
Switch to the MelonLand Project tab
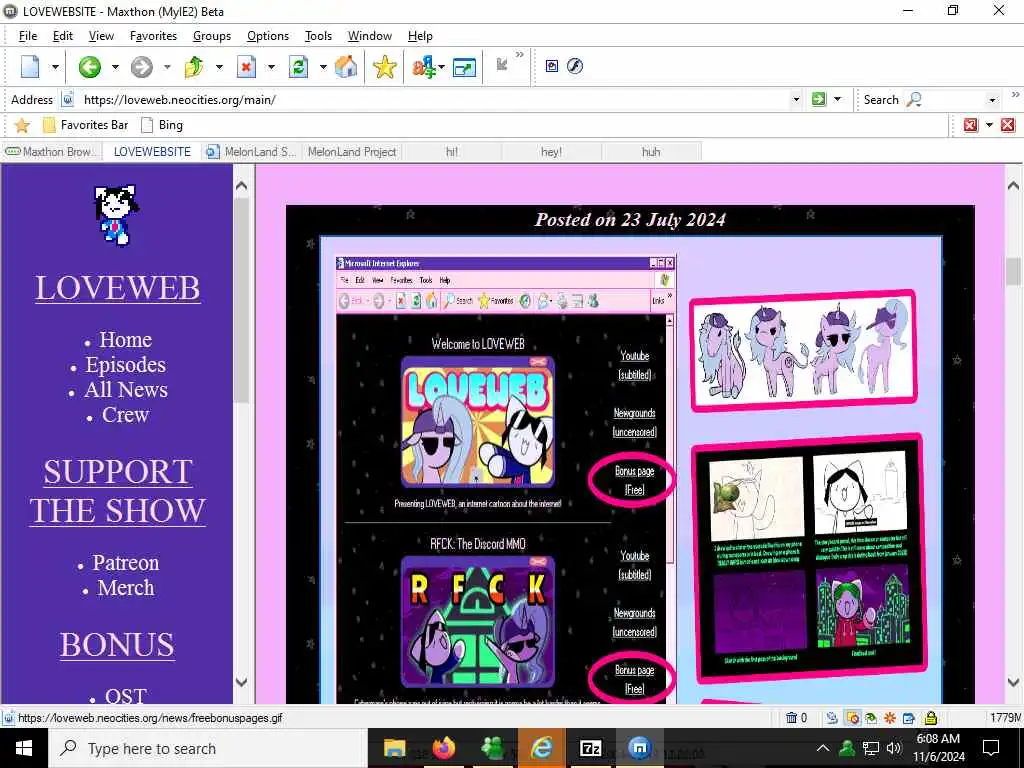click(352, 152)
